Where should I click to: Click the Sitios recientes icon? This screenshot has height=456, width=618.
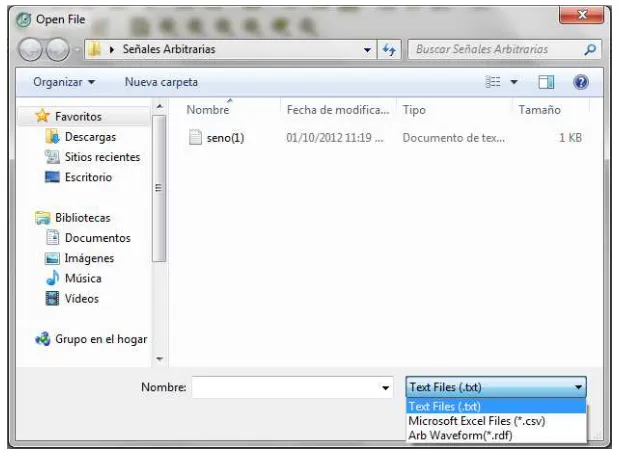click(x=52, y=156)
